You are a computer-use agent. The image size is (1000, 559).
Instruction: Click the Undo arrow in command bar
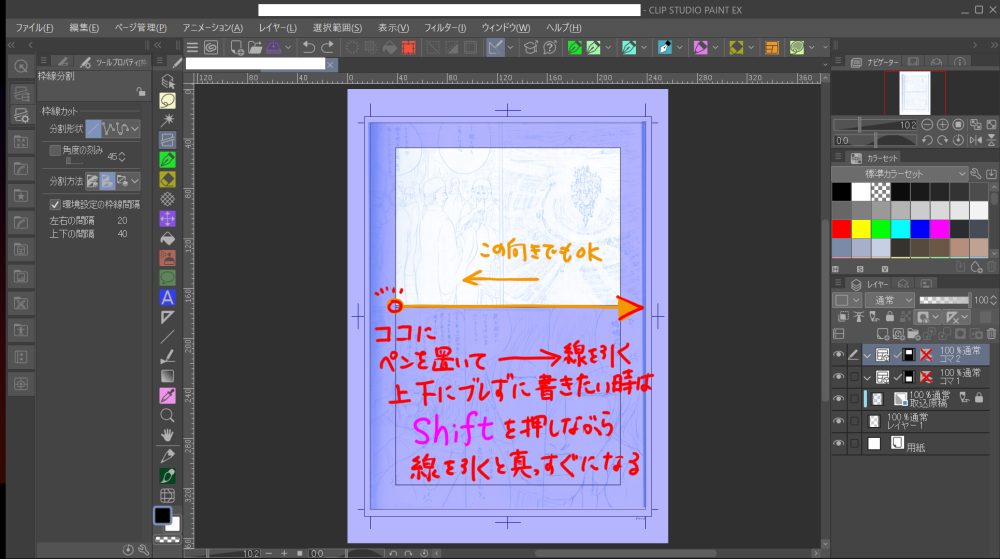pos(308,47)
